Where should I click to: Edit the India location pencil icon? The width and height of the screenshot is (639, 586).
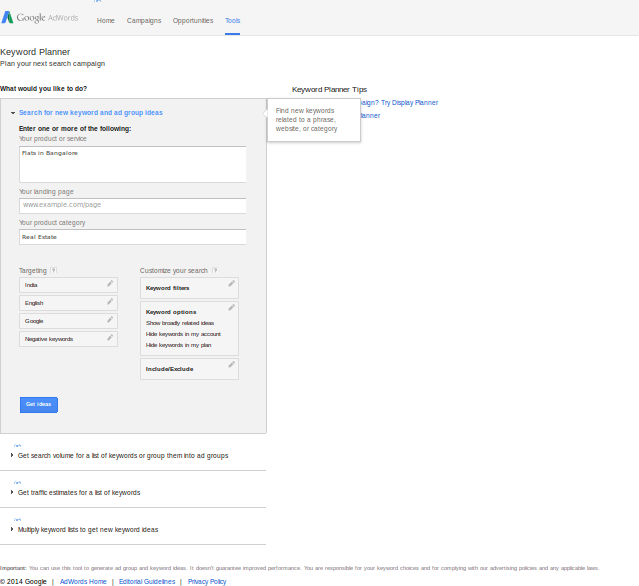tap(110, 284)
